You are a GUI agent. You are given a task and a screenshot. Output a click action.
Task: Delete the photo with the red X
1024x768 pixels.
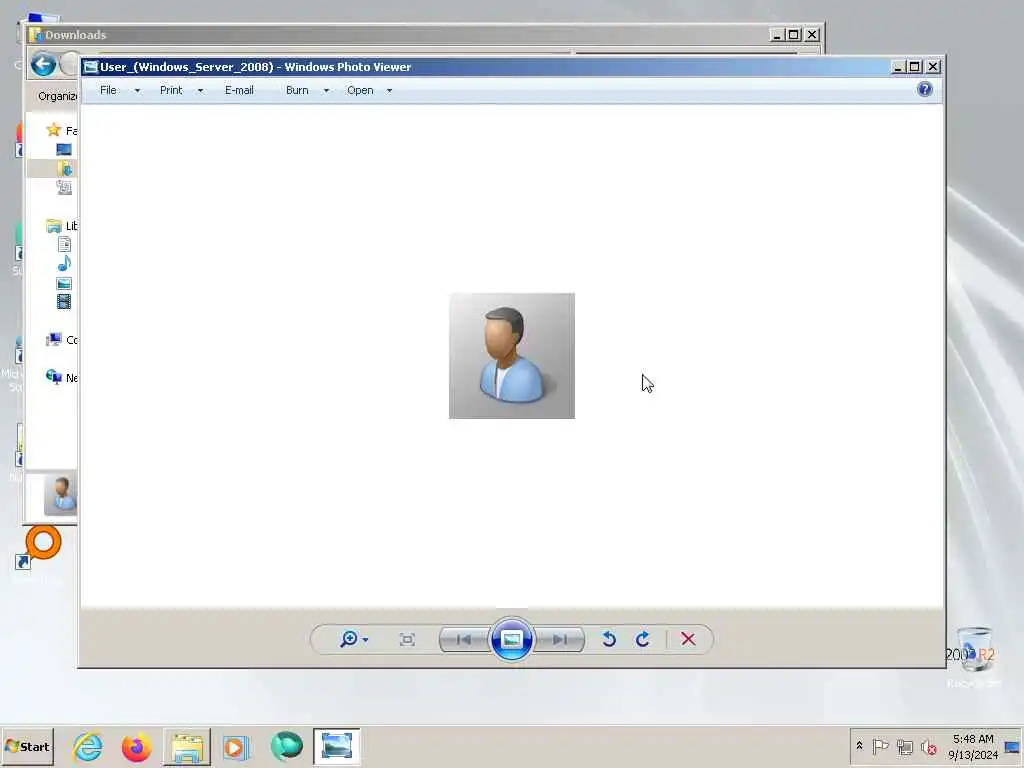688,639
